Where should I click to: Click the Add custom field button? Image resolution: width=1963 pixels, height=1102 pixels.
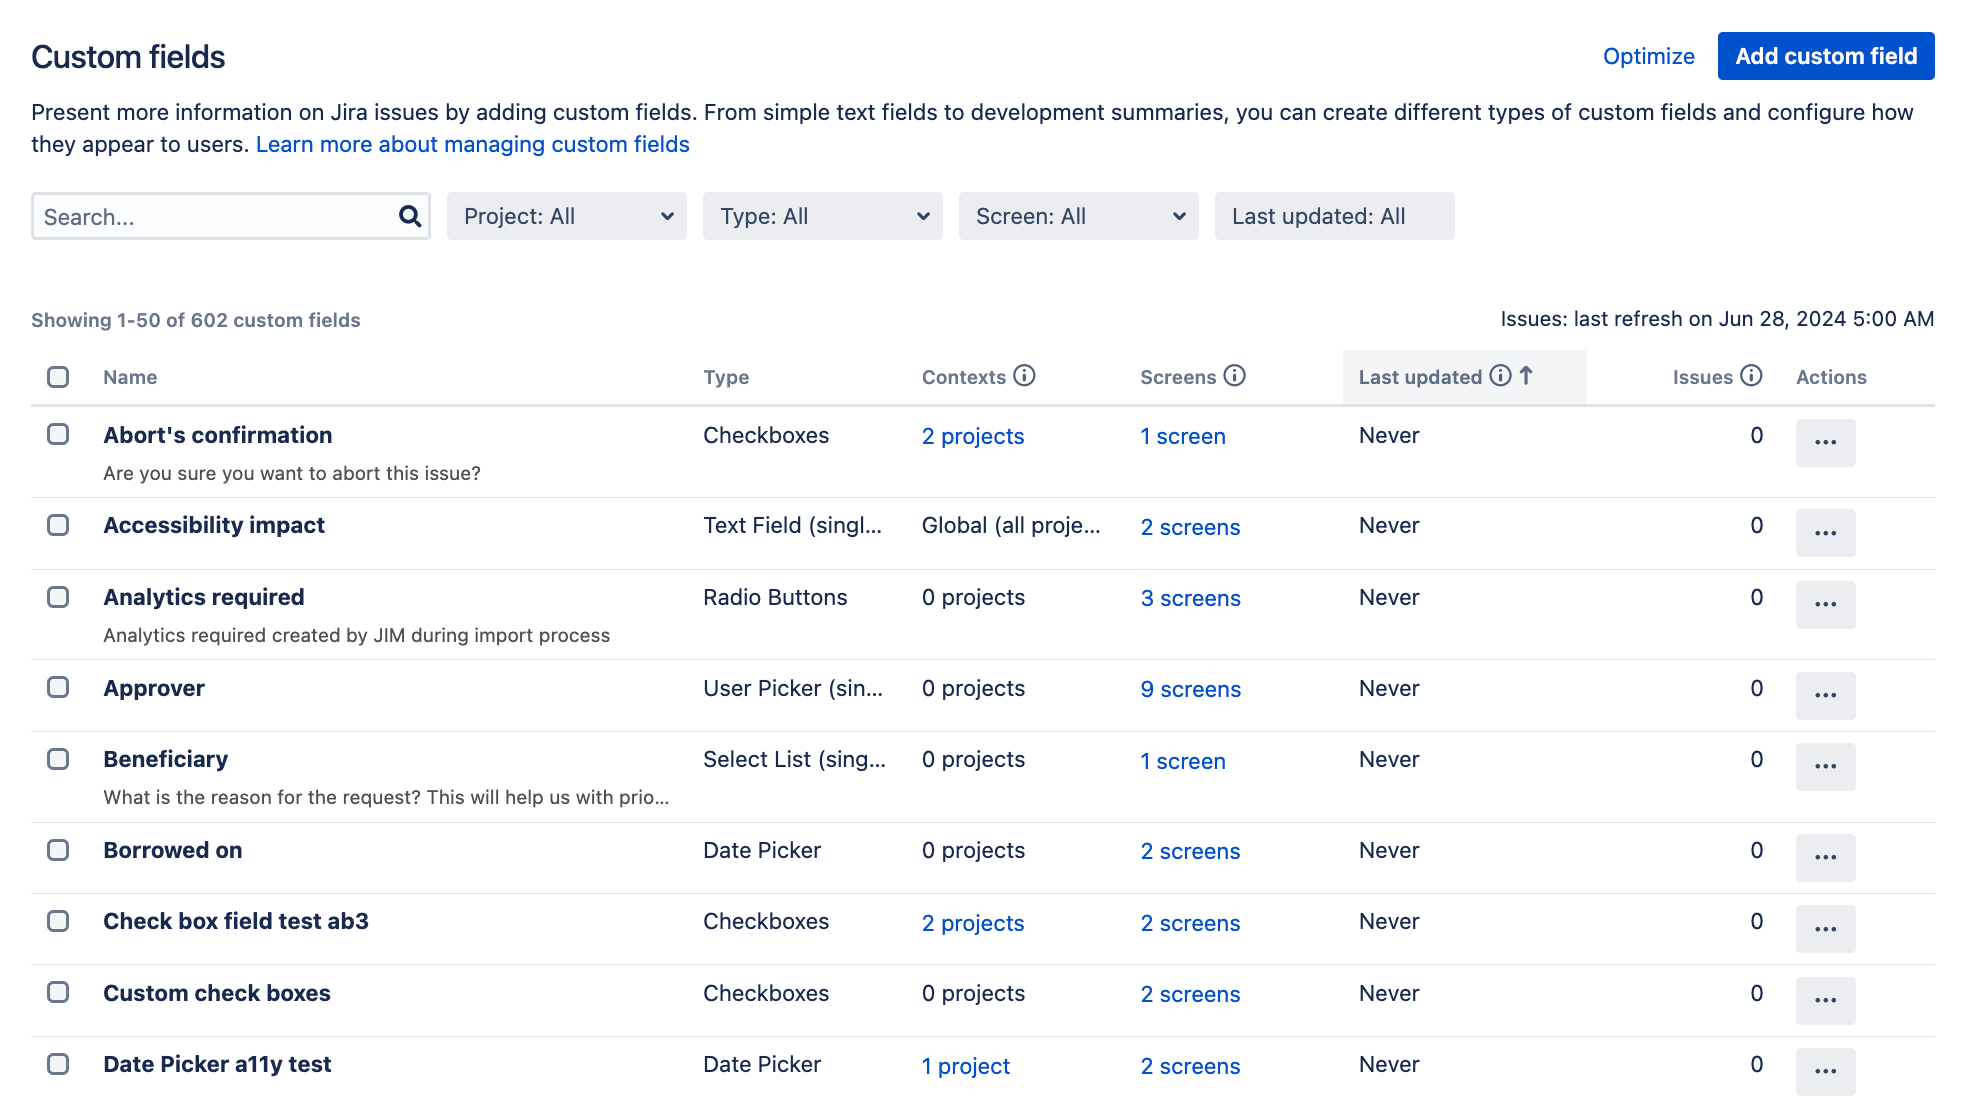(1825, 56)
